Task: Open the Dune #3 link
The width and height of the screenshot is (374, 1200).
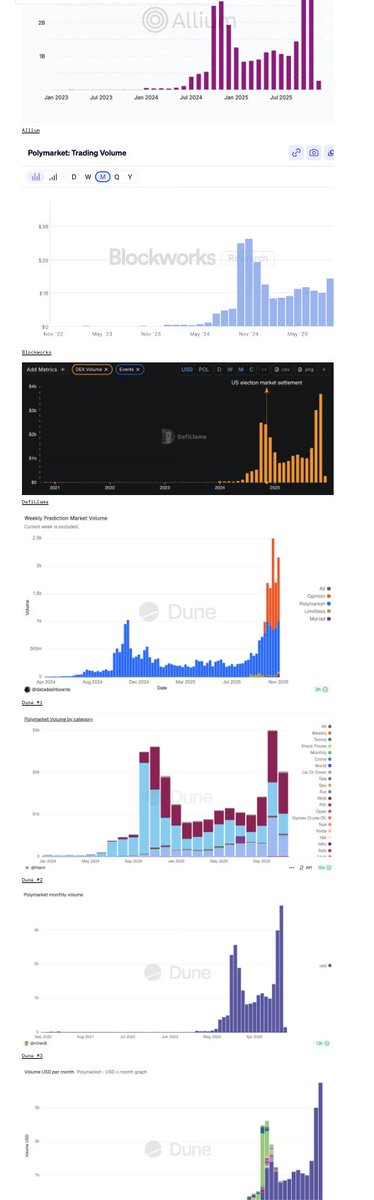Action: point(32,1055)
